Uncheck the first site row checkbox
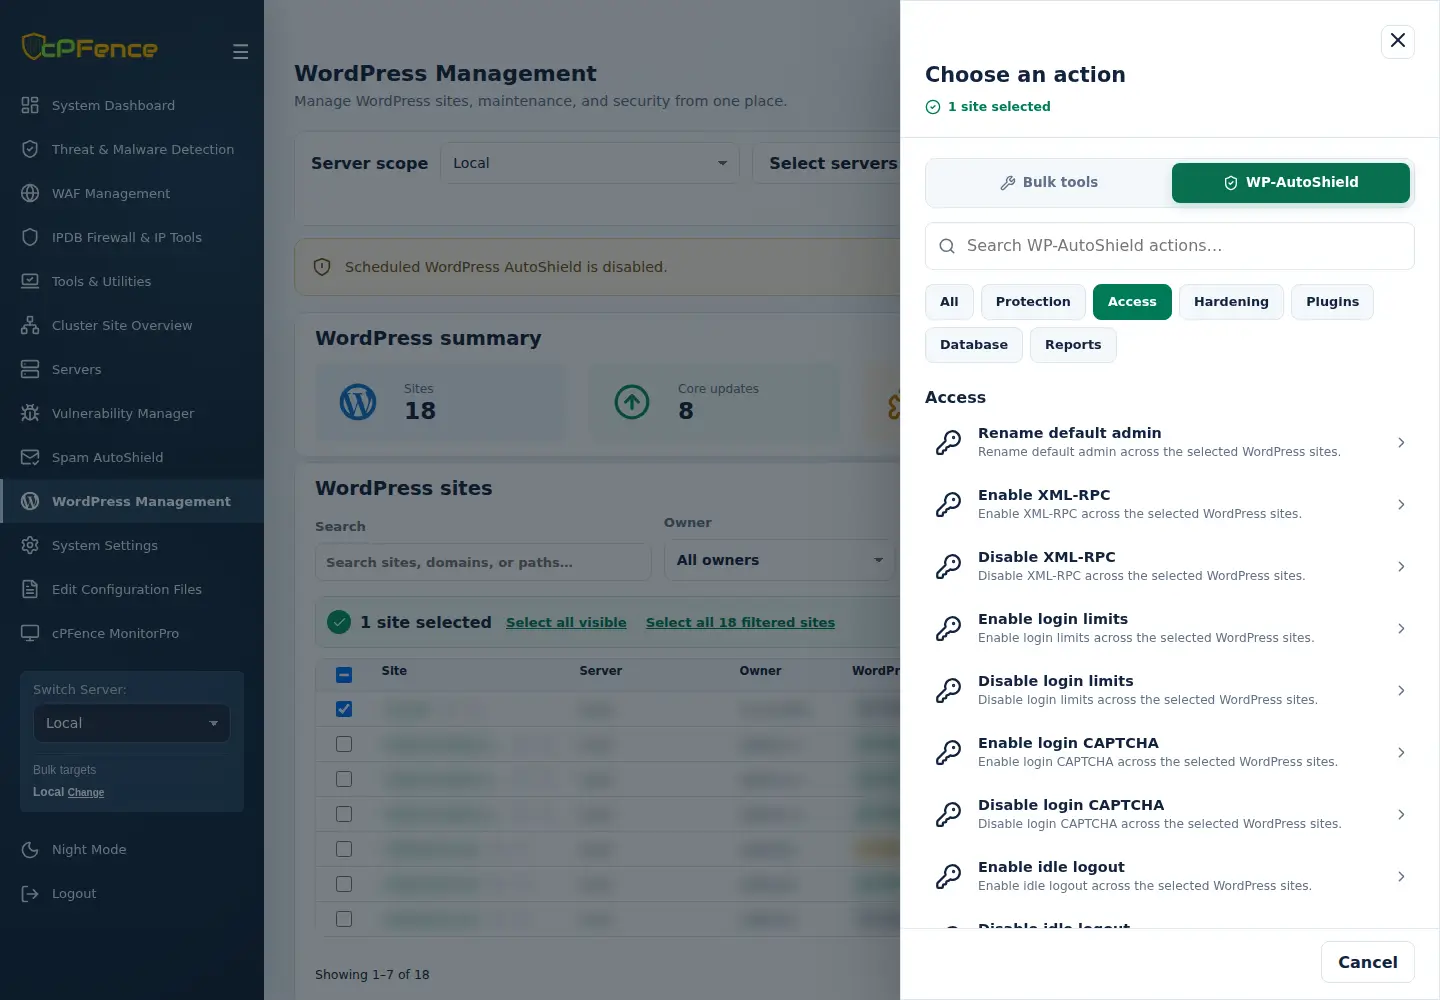This screenshot has width=1440, height=1000. pyautogui.click(x=344, y=709)
